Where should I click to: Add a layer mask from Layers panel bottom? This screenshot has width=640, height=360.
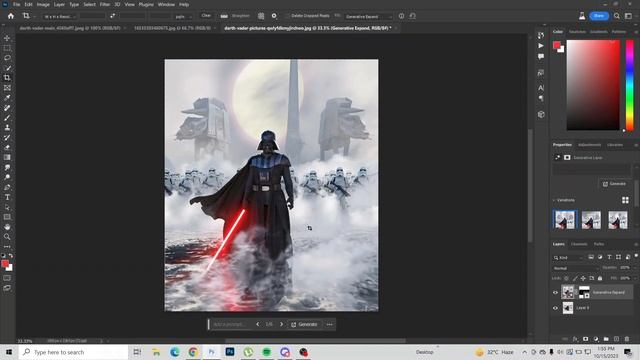[x=586, y=339]
